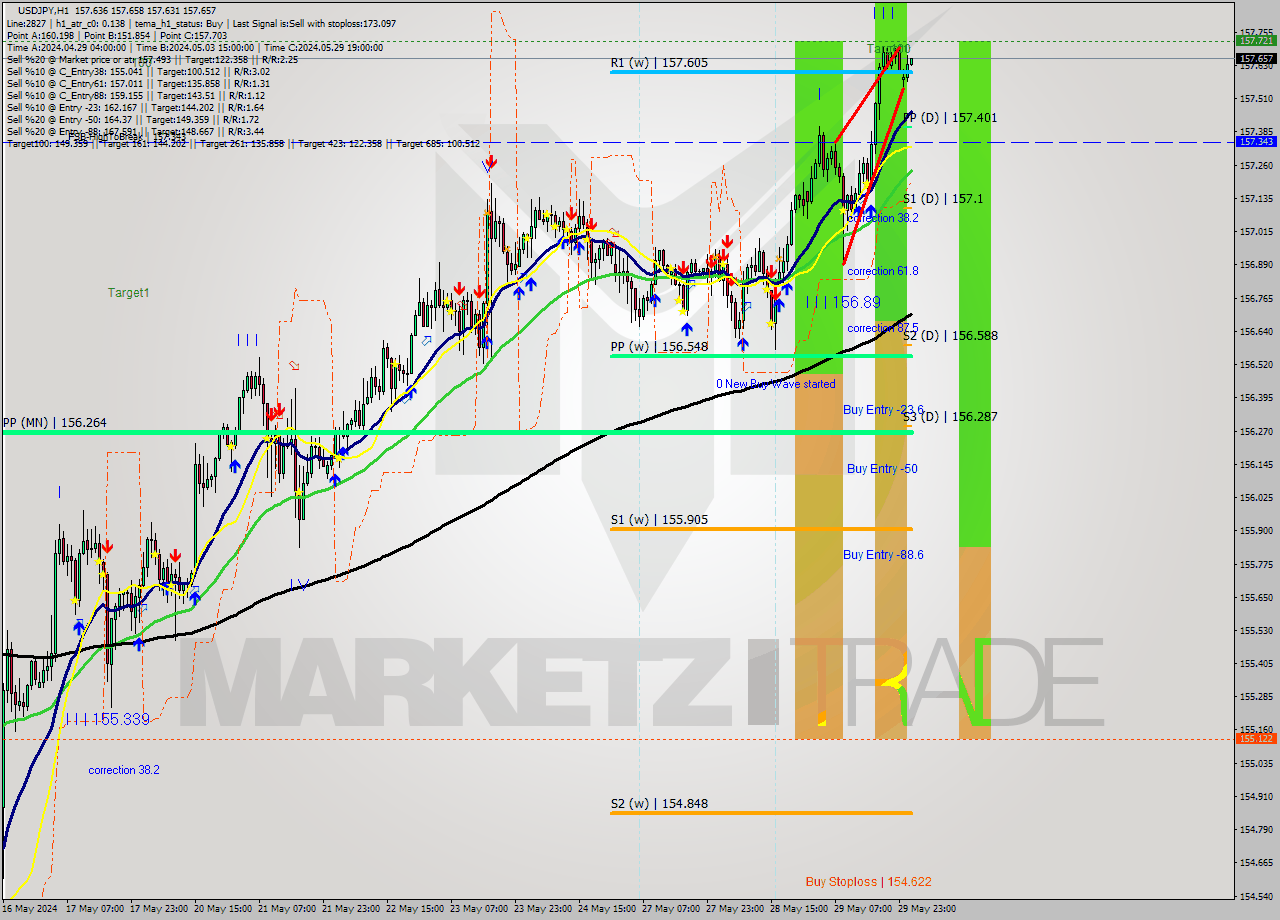Image resolution: width=1280 pixels, height=920 pixels.
Task: Click the 24 May 15:00 time label
Action: pyautogui.click(x=609, y=909)
